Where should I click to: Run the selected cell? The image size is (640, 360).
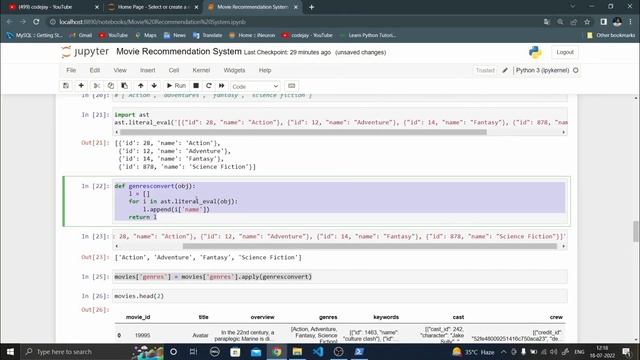pos(176,86)
